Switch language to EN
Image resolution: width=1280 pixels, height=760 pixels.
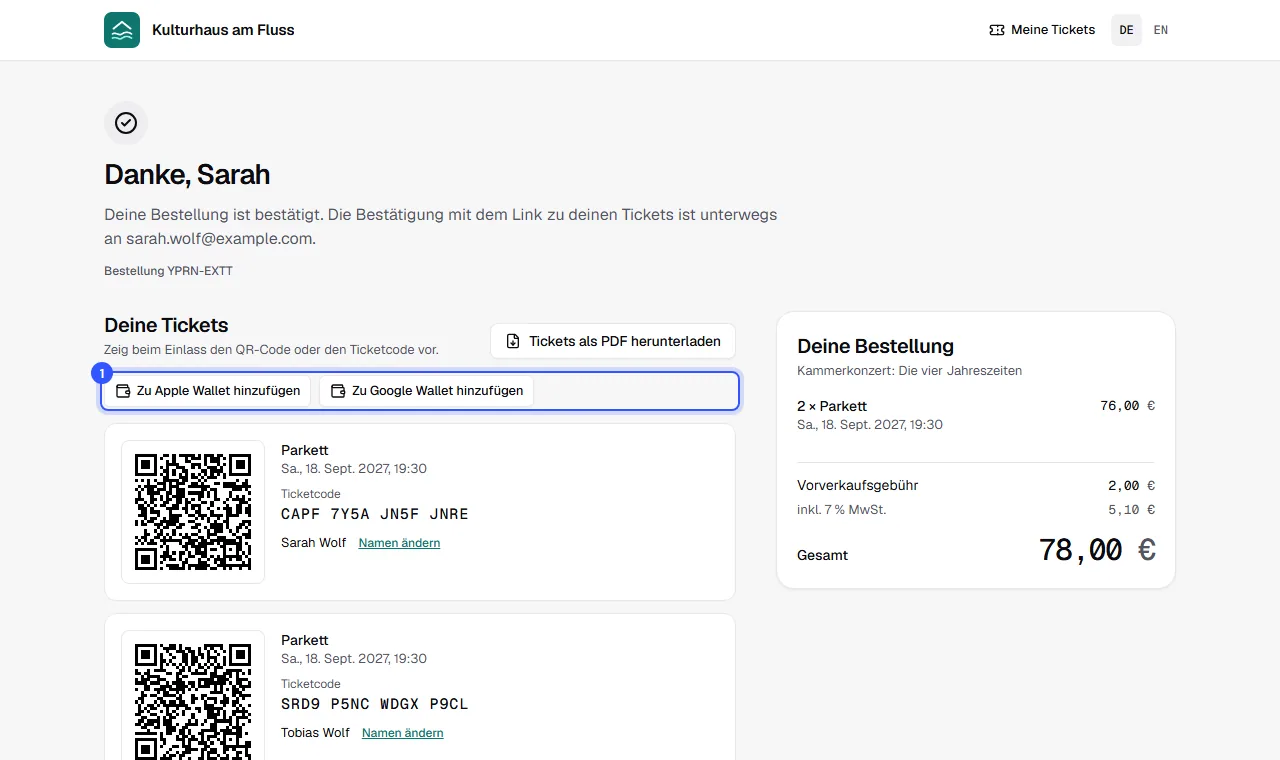coord(1161,30)
